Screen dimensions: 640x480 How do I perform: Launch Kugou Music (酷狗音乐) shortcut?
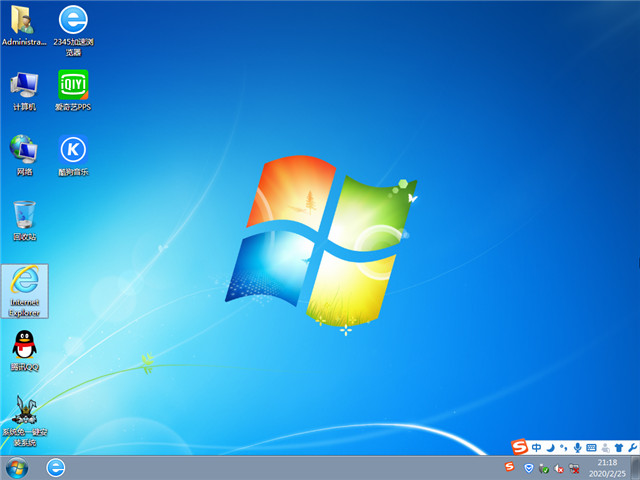click(73, 156)
